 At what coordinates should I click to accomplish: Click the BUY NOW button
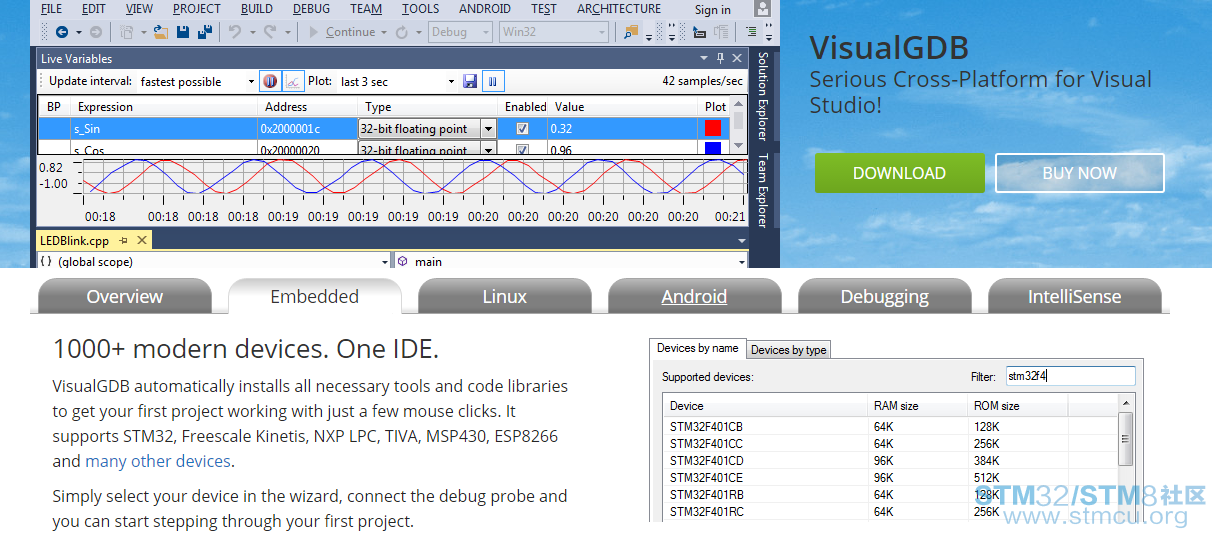tap(1080, 173)
